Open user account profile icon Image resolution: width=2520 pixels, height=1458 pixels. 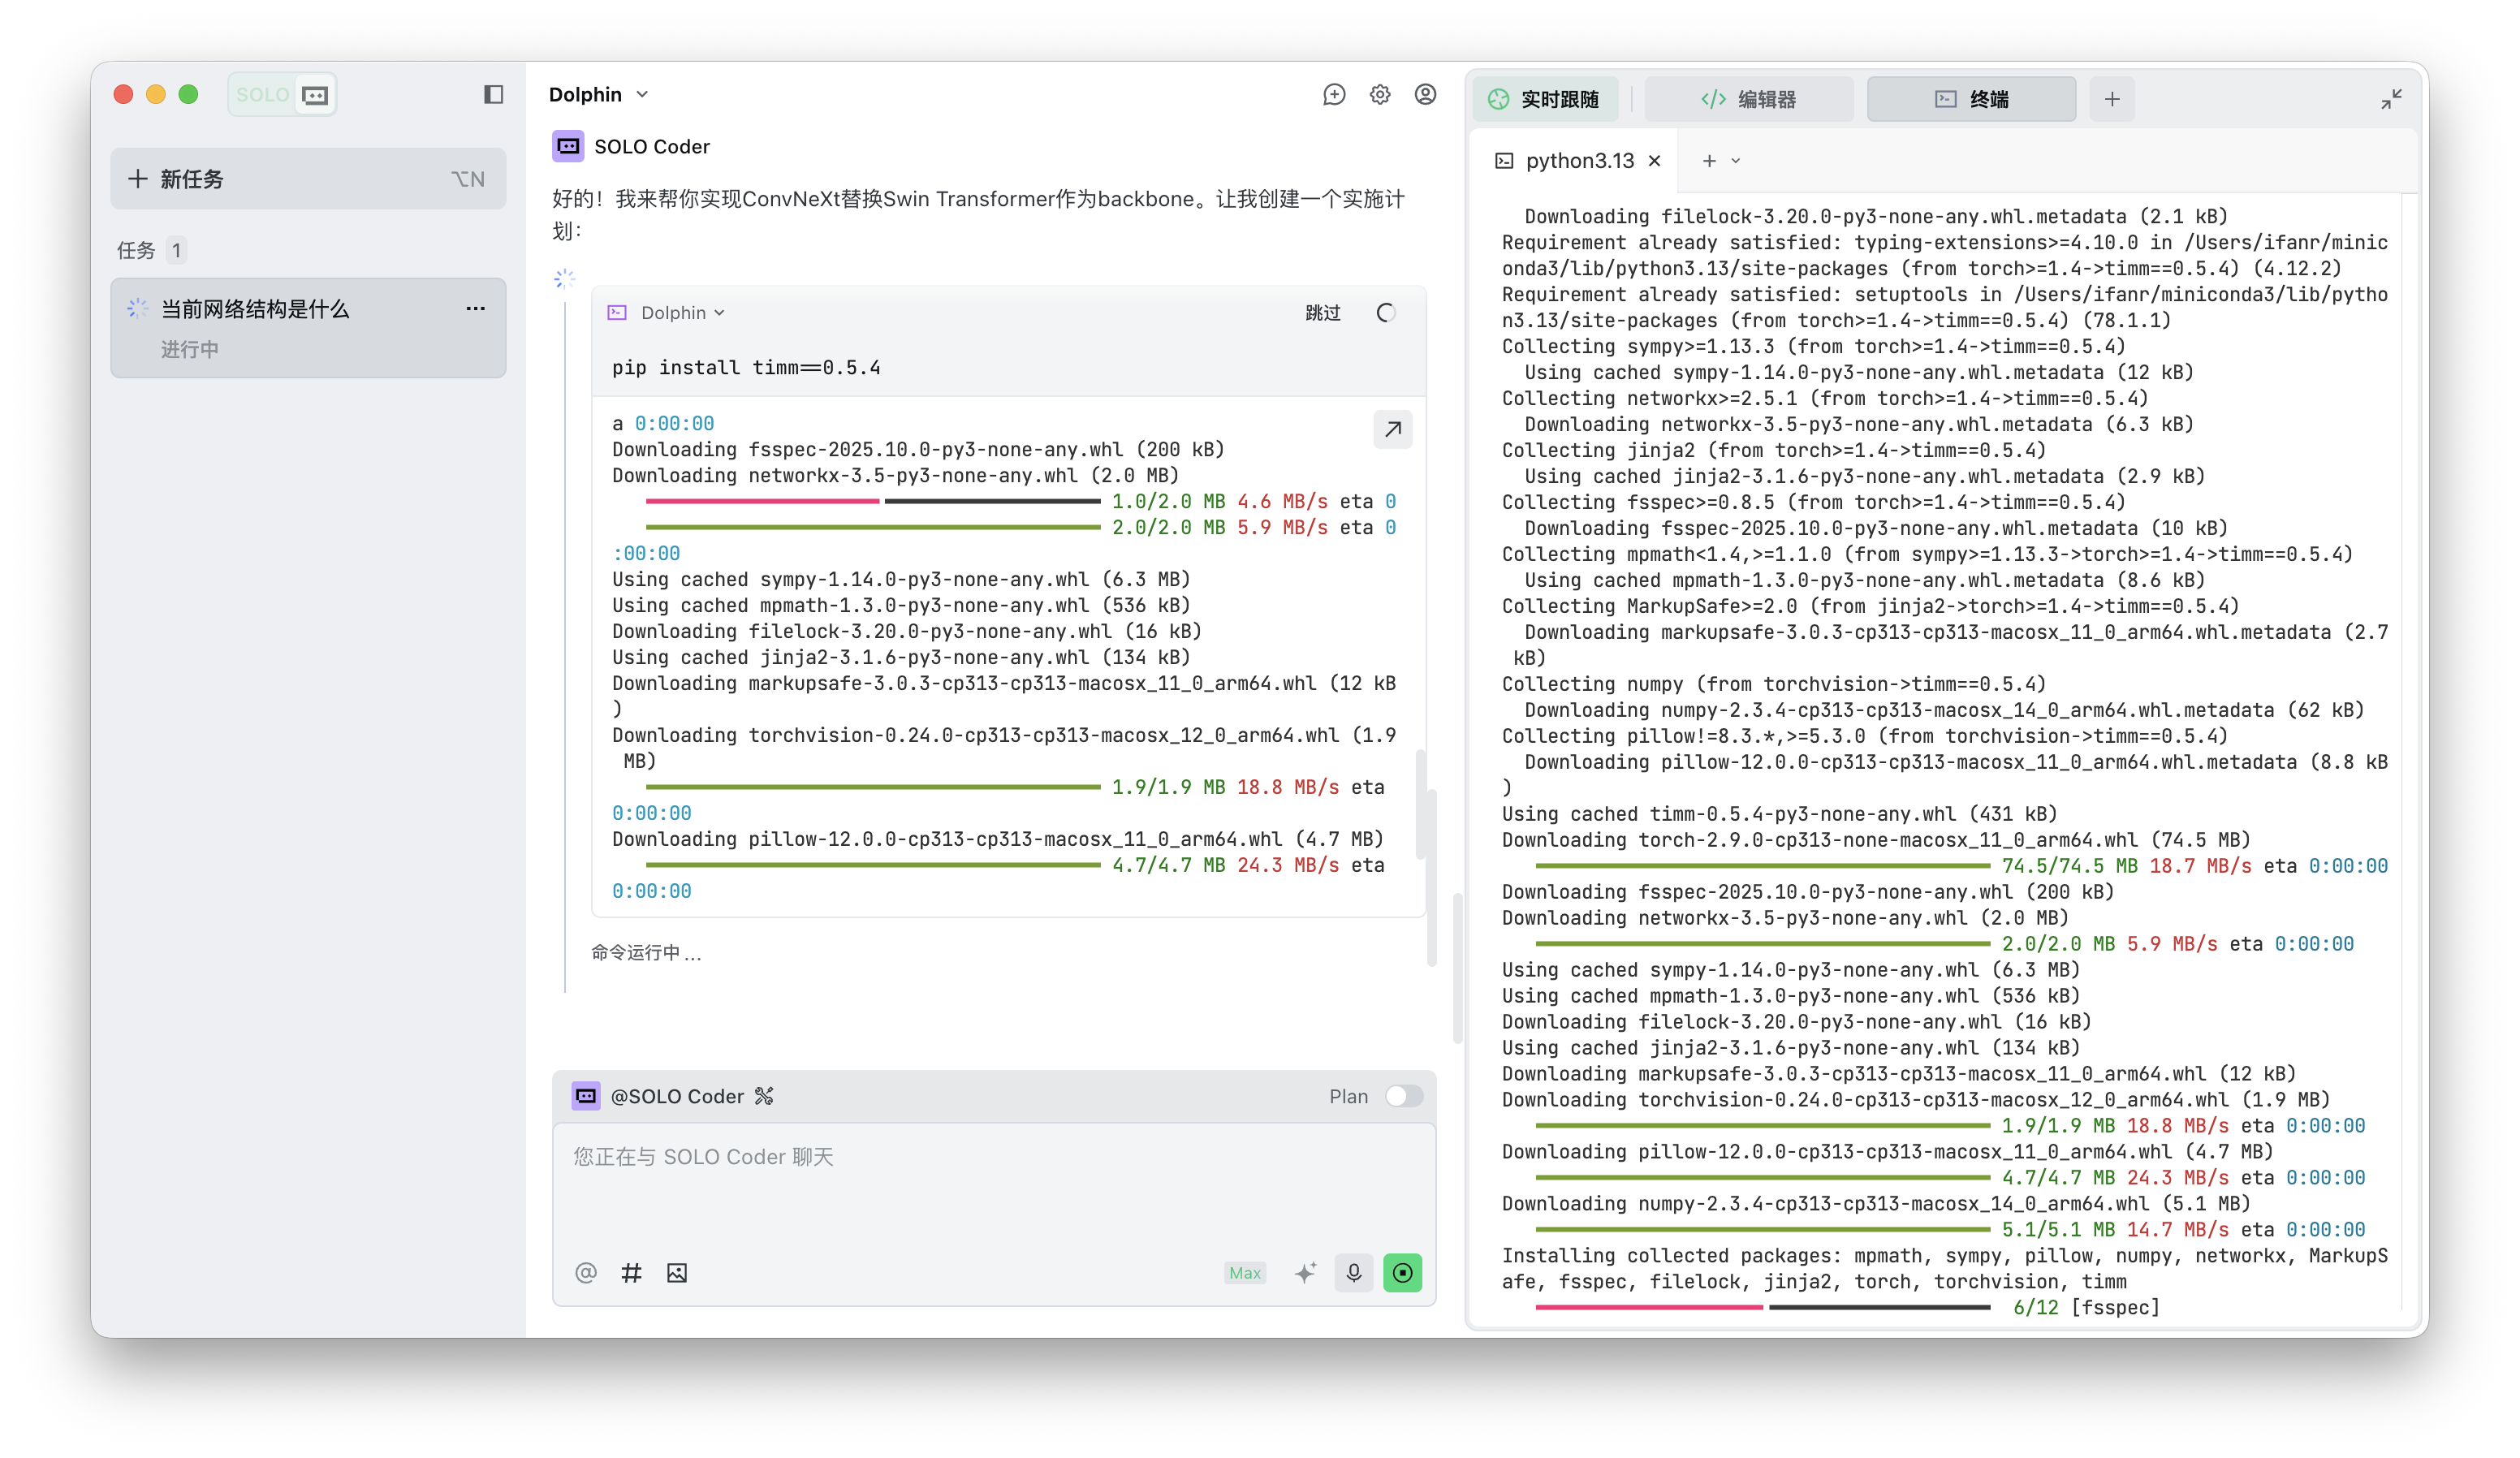click(x=1425, y=95)
